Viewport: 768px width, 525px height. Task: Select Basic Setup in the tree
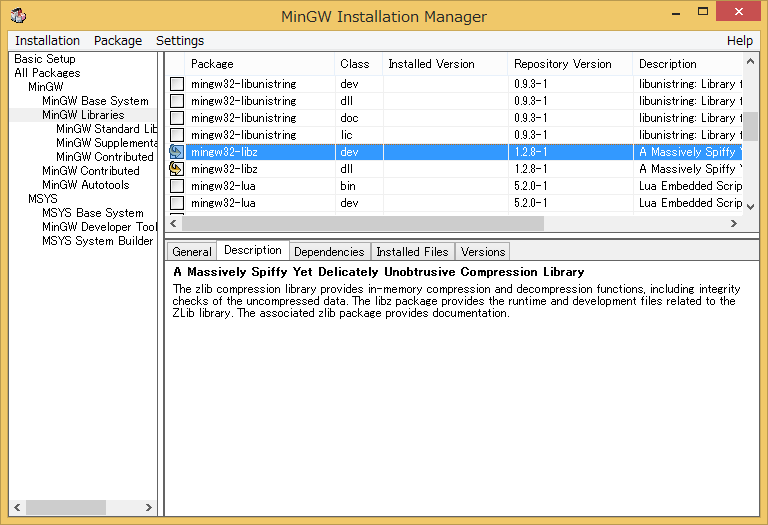pos(45,59)
